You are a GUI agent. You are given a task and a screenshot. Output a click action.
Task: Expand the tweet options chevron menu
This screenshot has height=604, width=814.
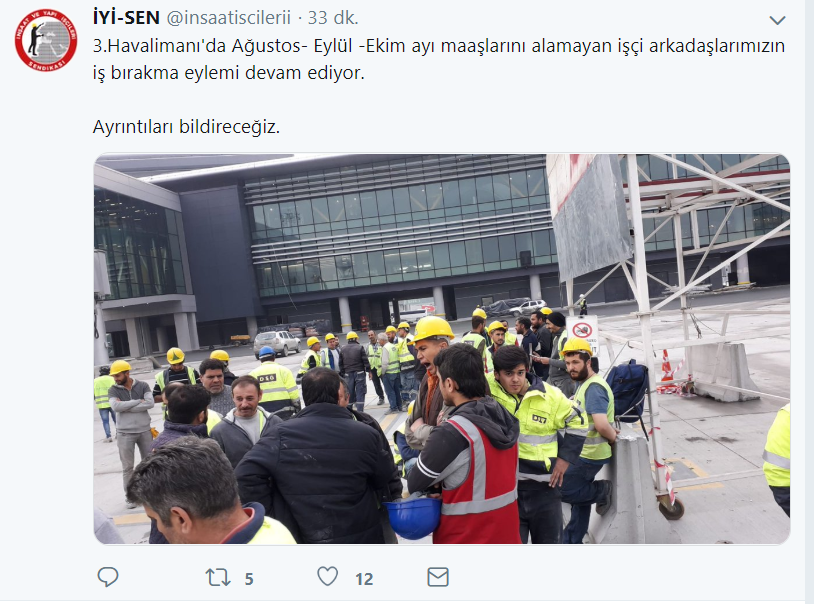pyautogui.click(x=777, y=20)
